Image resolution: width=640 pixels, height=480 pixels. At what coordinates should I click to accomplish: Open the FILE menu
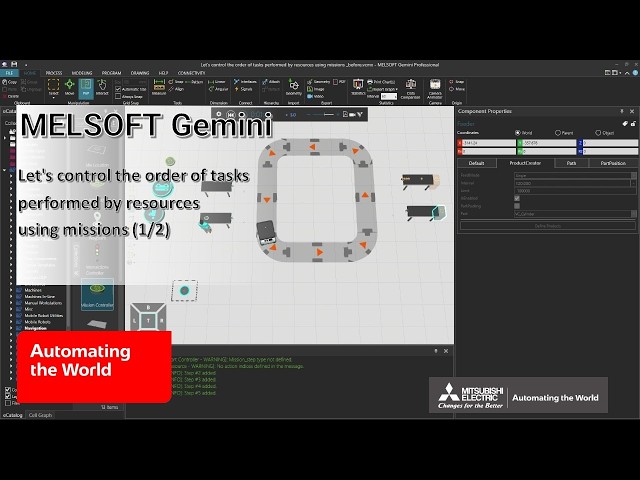pyautogui.click(x=9, y=73)
